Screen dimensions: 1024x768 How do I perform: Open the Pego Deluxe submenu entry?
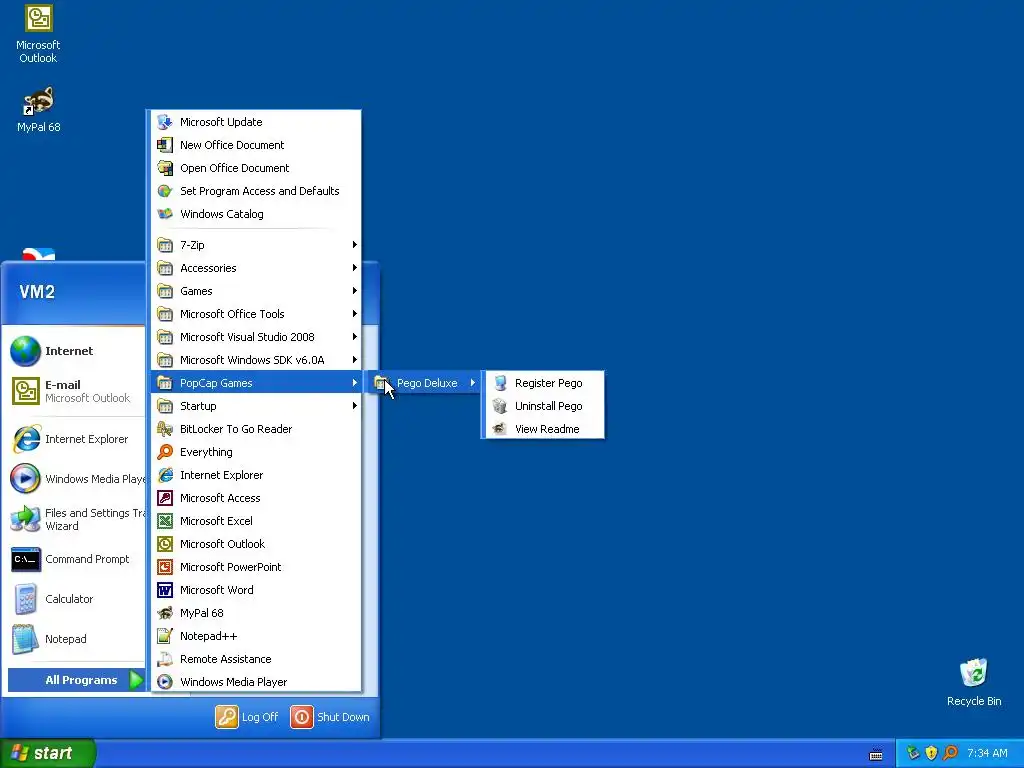(424, 383)
